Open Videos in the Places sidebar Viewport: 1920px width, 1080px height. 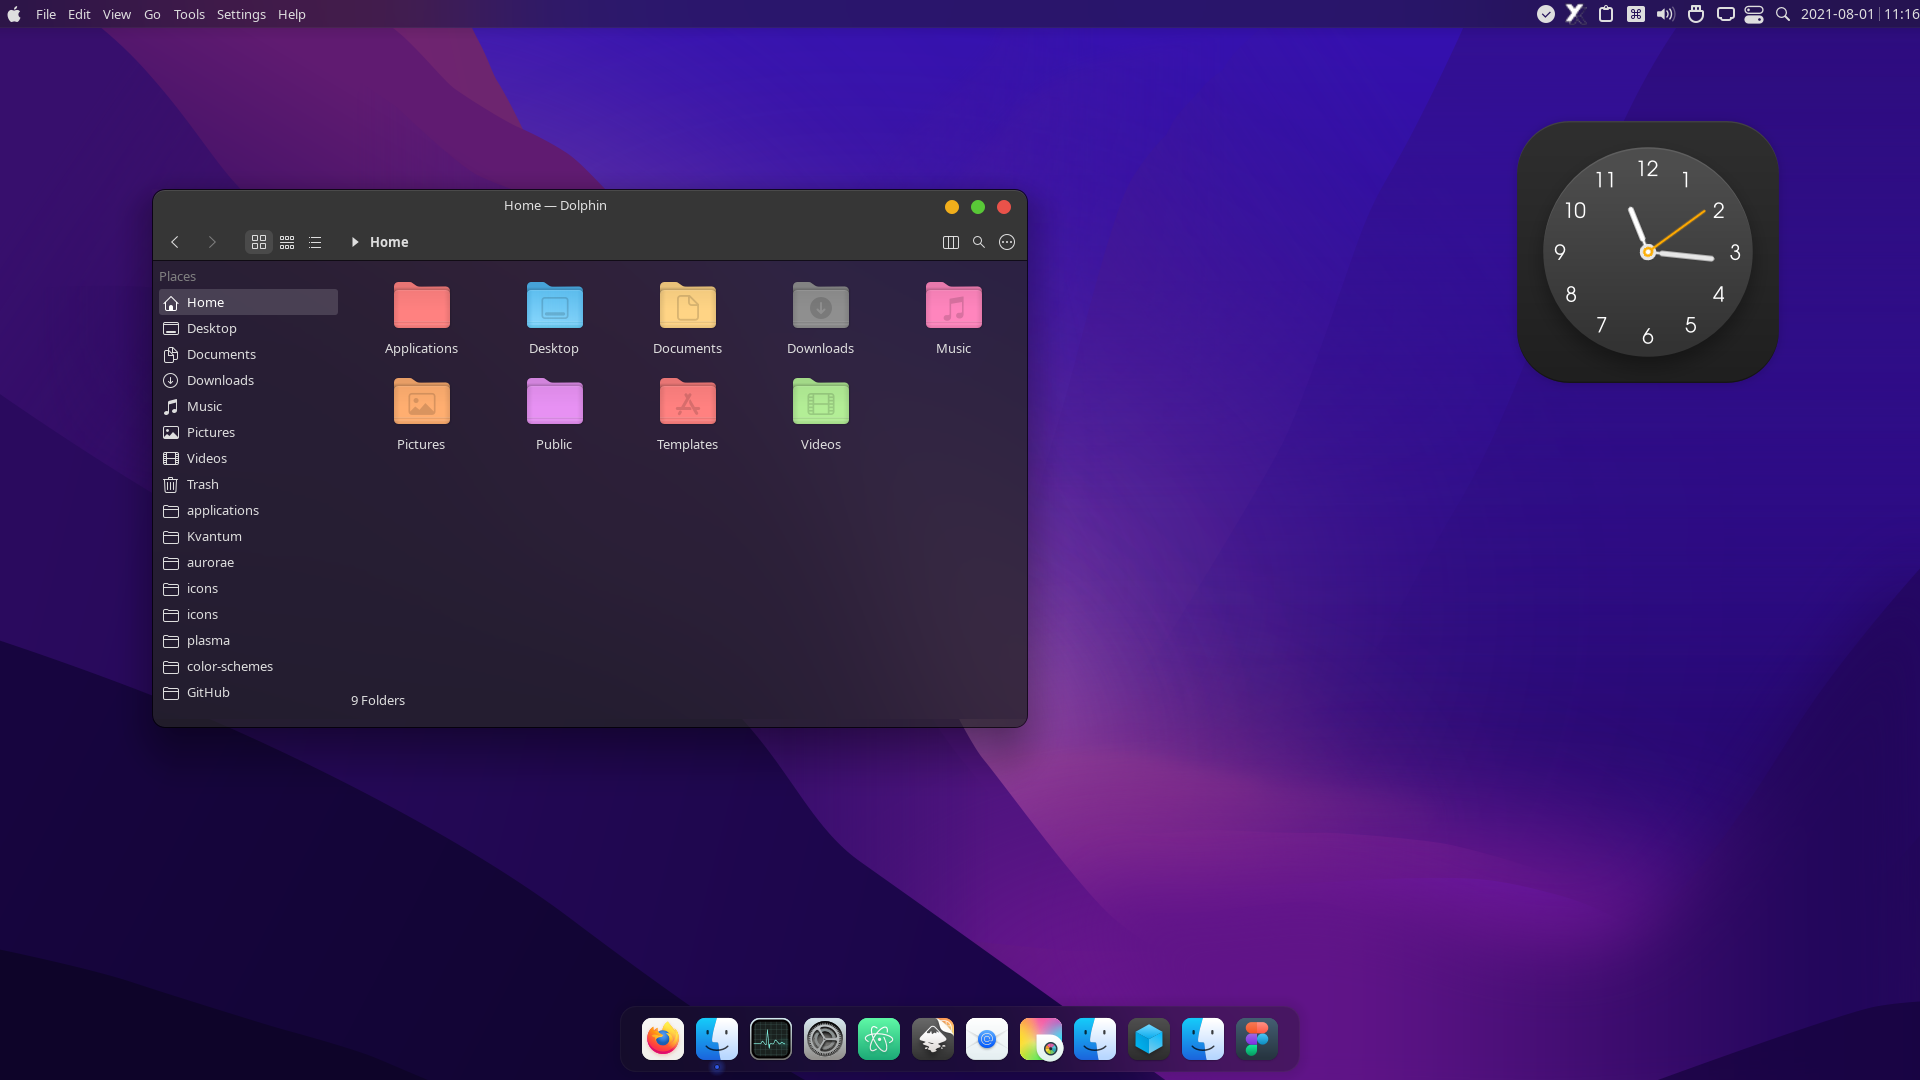248,458
